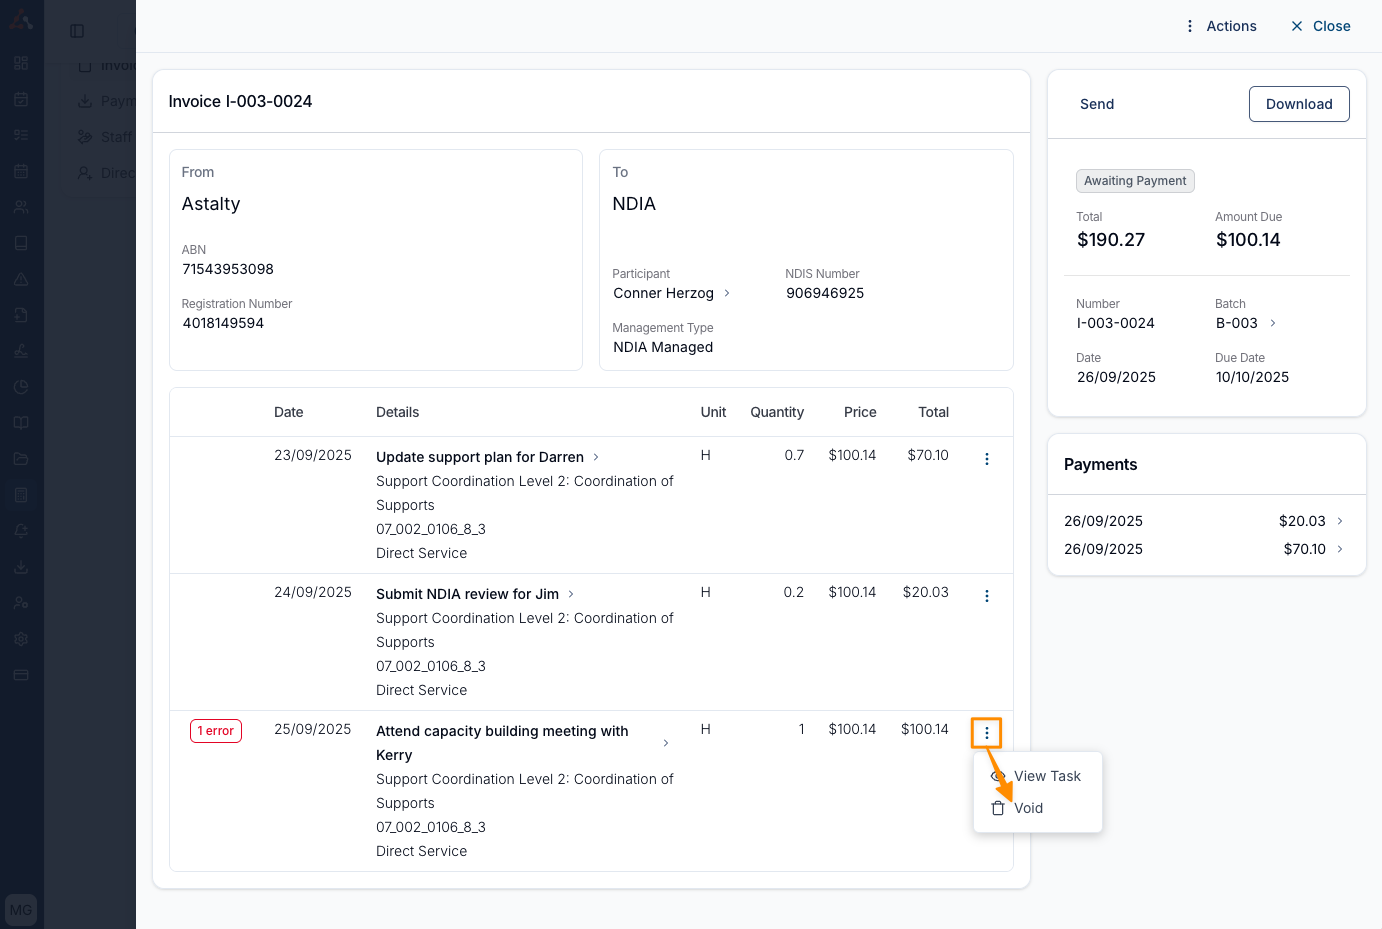Viewport: 1382px width, 929px height.
Task: Open the settings gear in the left sidebar
Action: (21, 639)
